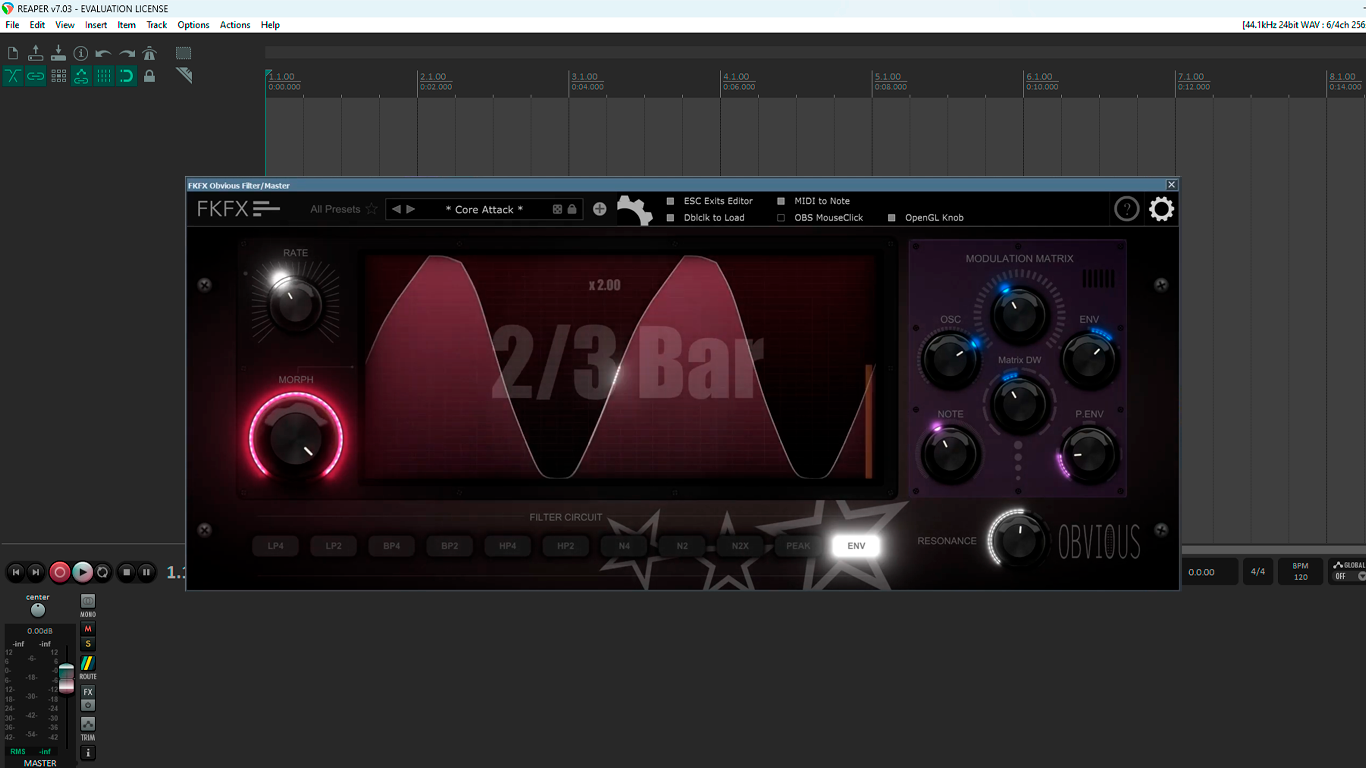Click the Redo arrow icon
1366x768 pixels.
[127, 53]
